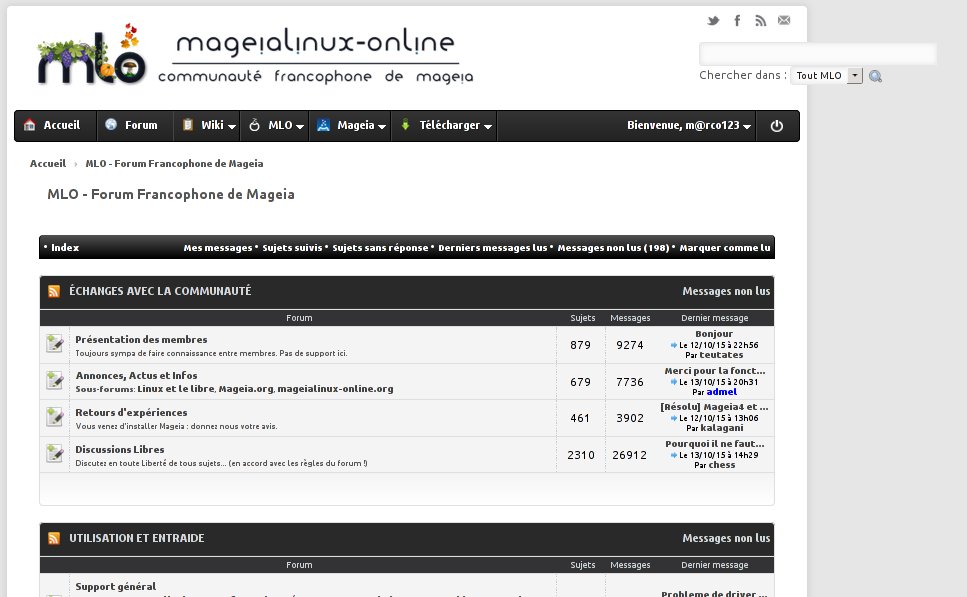This screenshot has height=597, width=967.
Task: Click Marquer comme lu
Action: (x=725, y=248)
